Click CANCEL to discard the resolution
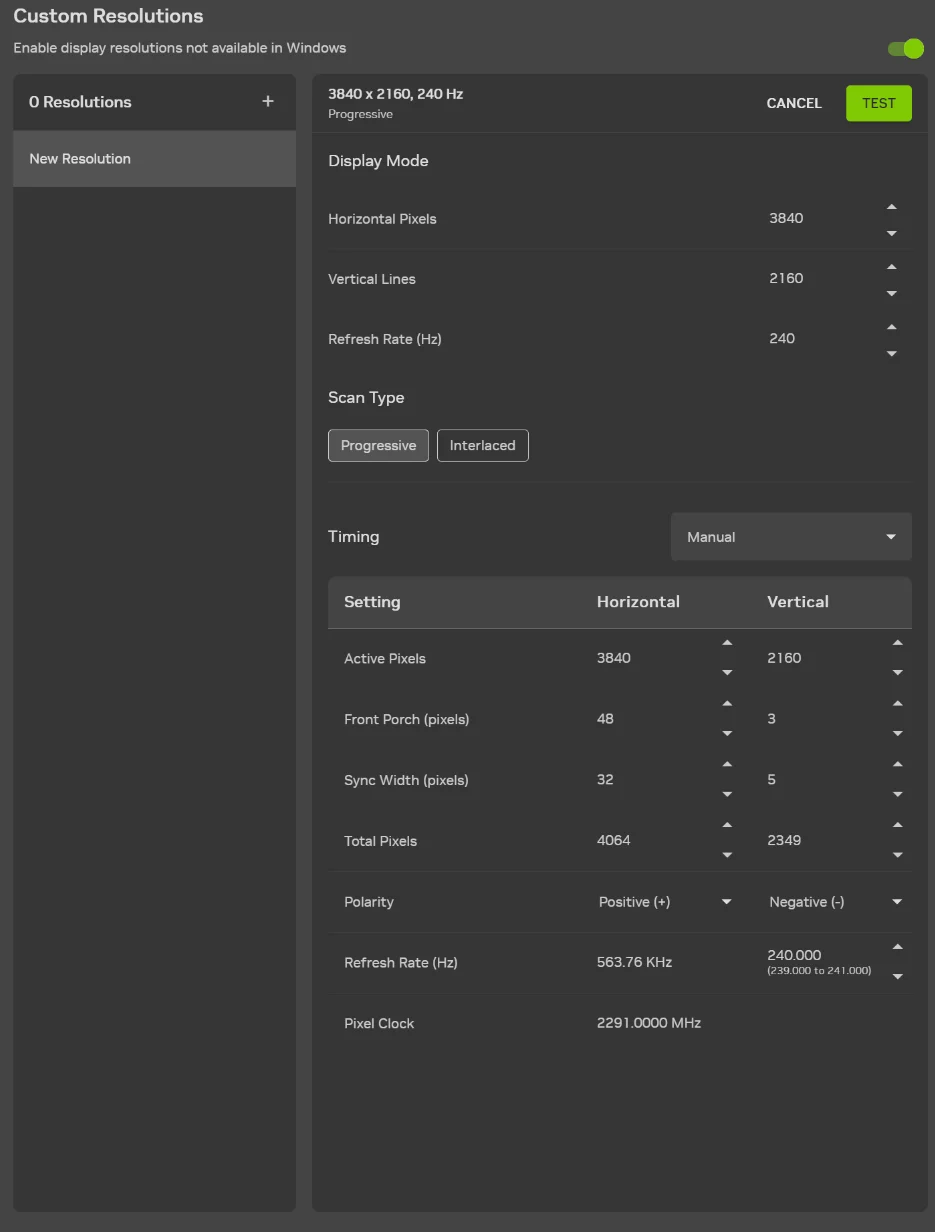The width and height of the screenshot is (935, 1232). tap(794, 103)
